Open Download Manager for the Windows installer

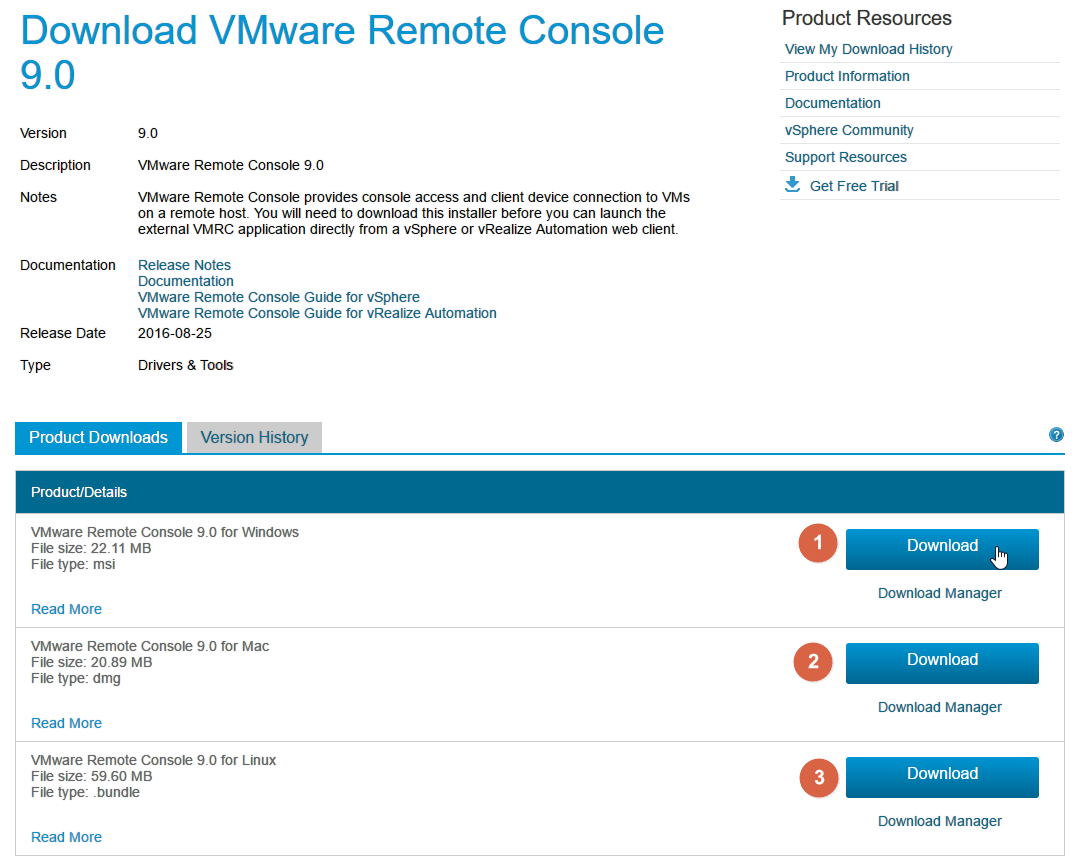pos(939,593)
